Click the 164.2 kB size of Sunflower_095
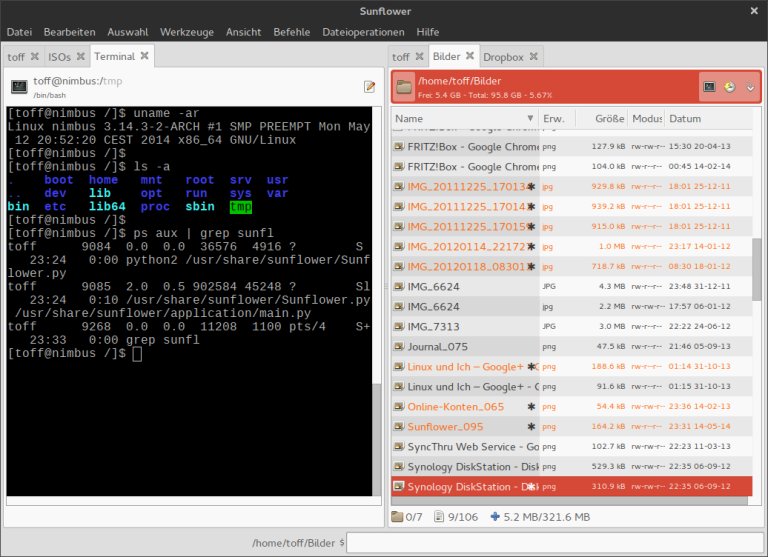Viewport: 768px width, 557px height. point(608,426)
